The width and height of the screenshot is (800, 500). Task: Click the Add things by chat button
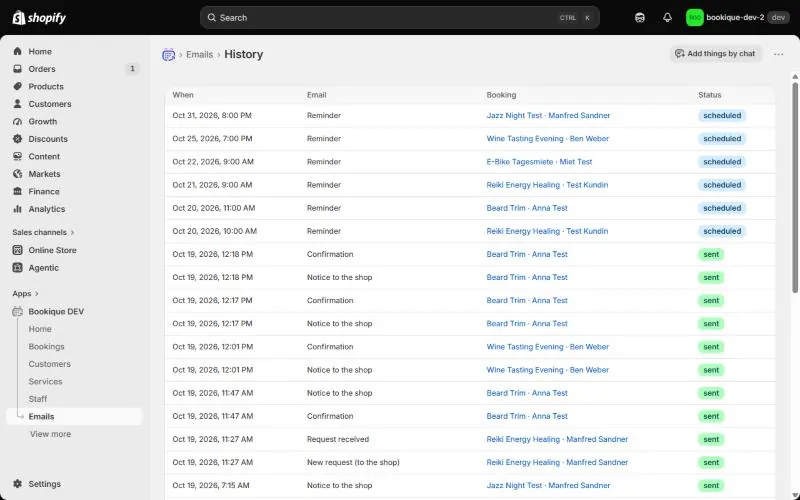pos(715,54)
